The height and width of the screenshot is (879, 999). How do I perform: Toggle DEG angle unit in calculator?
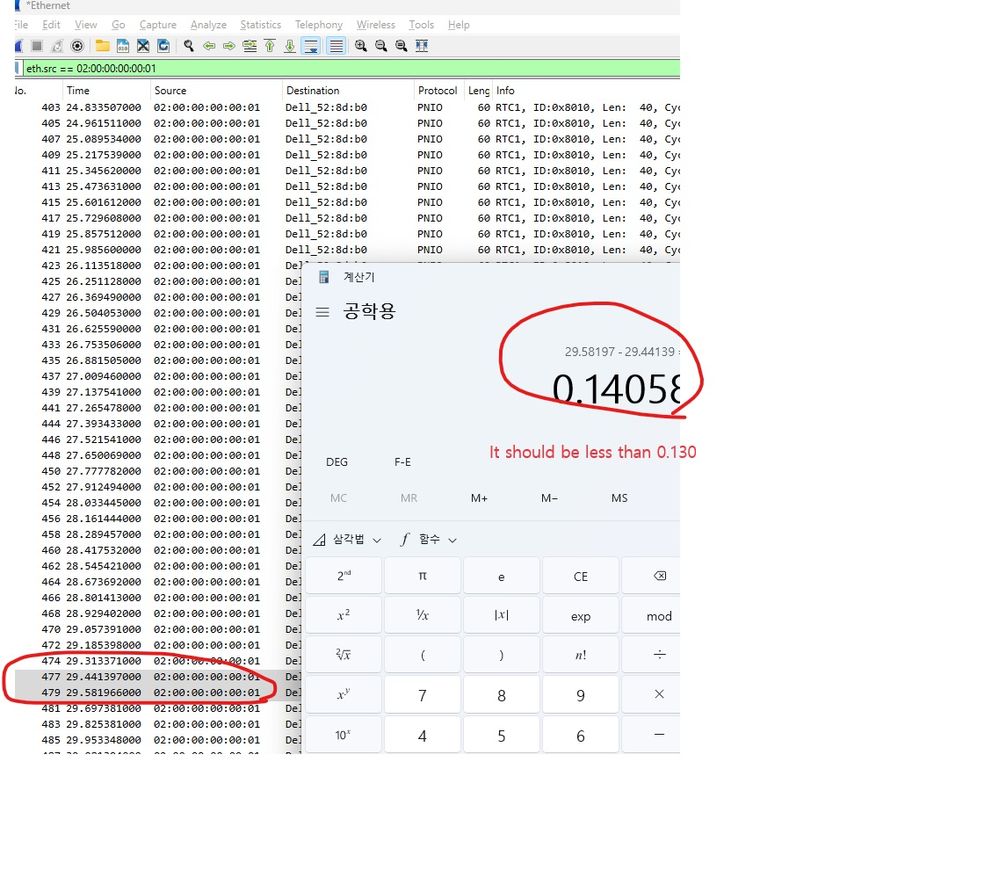pos(337,462)
